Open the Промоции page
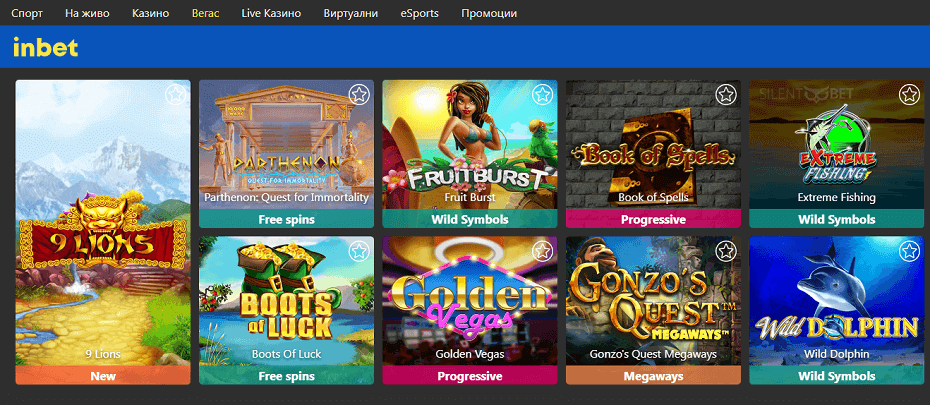Viewport: 930px width, 405px height. [x=489, y=13]
